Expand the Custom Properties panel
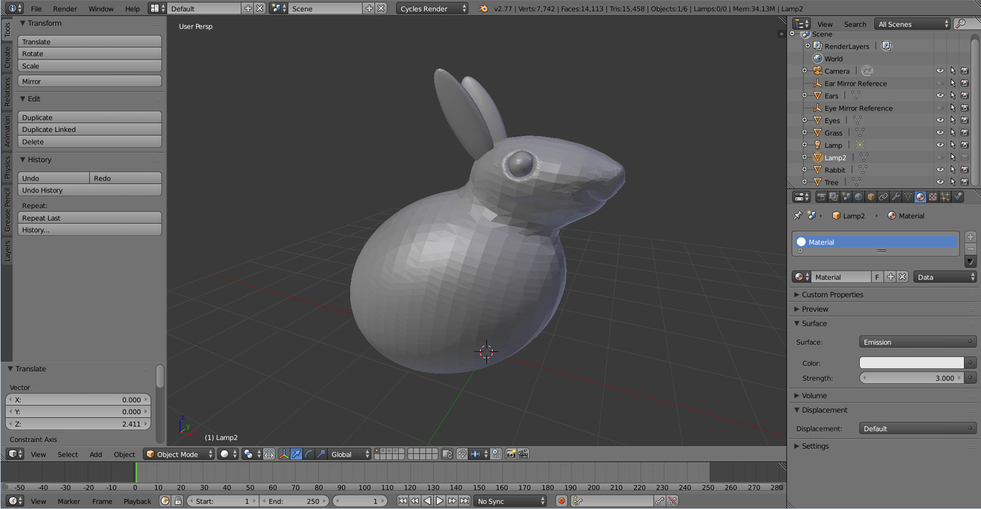 click(832, 295)
